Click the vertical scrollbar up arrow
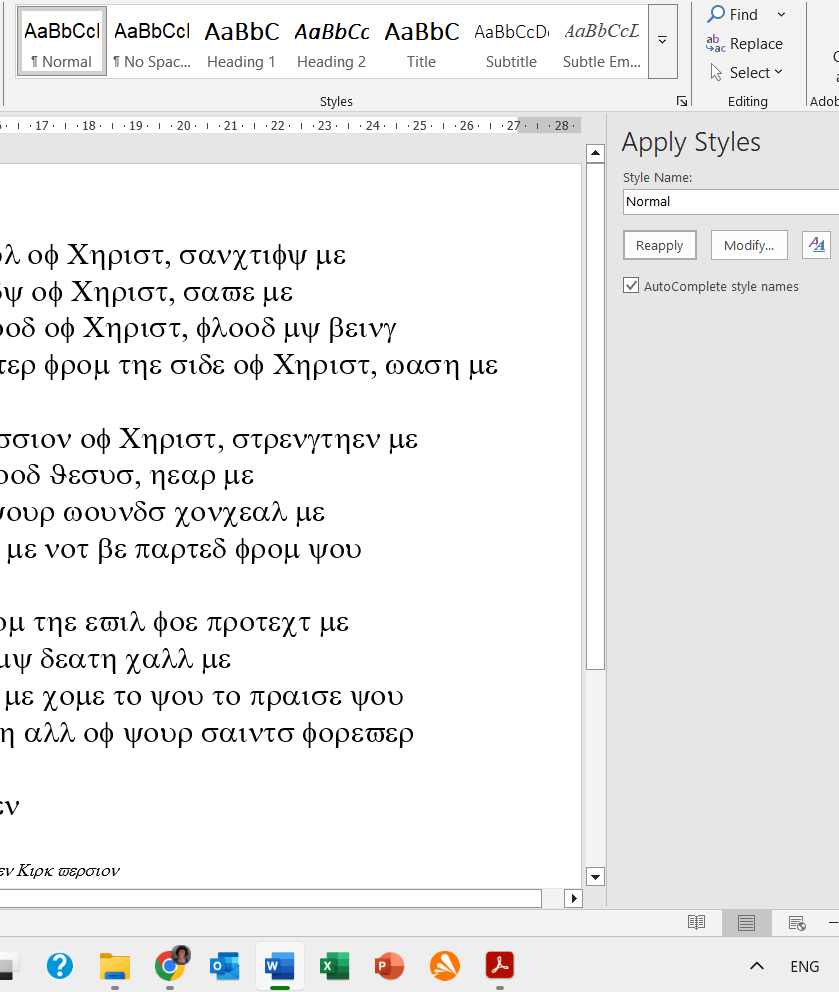Image resolution: width=839 pixels, height=992 pixels. point(595,153)
